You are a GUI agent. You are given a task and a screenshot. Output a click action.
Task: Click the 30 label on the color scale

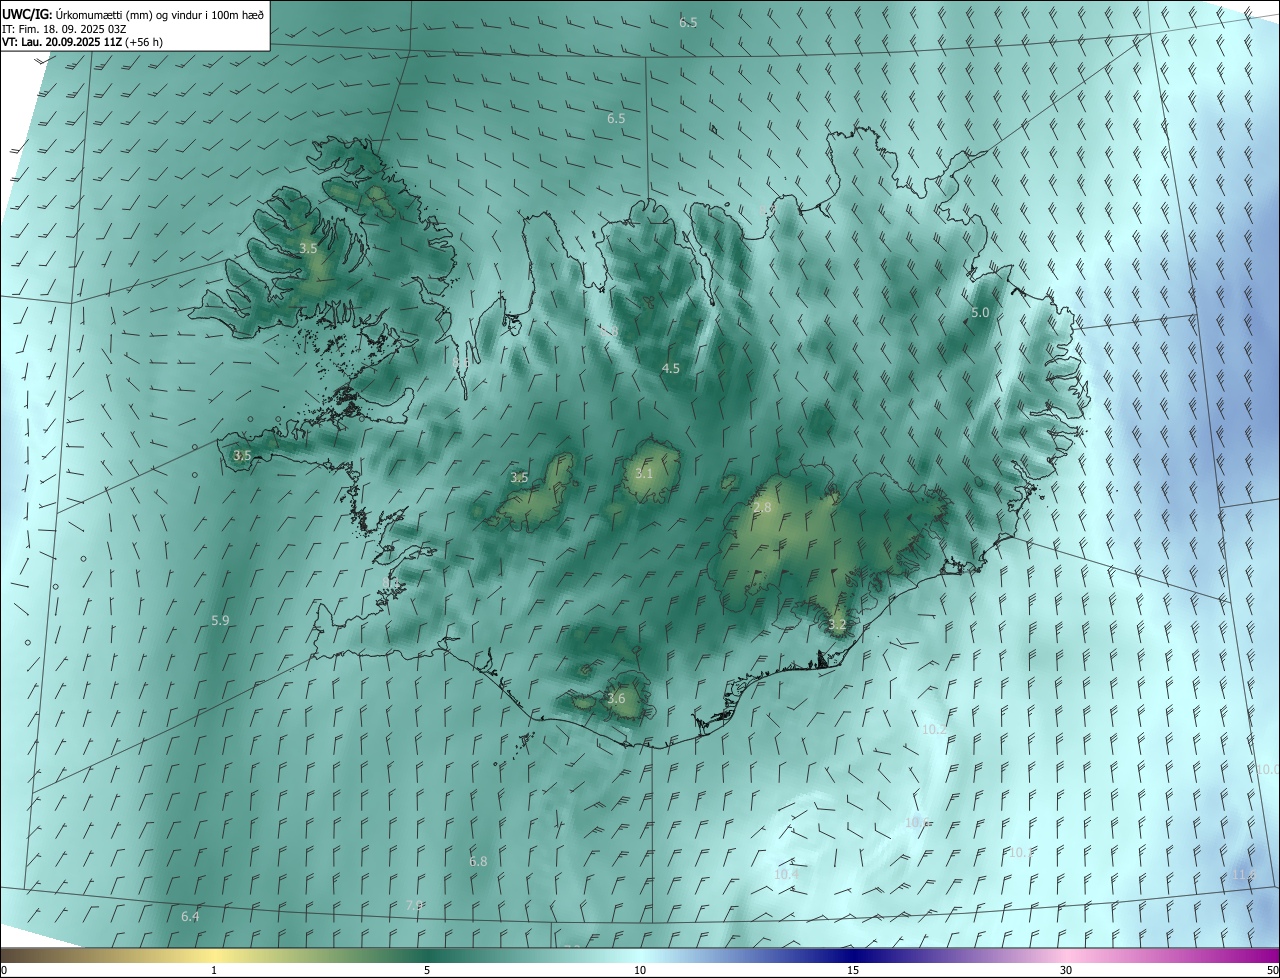click(x=1066, y=971)
